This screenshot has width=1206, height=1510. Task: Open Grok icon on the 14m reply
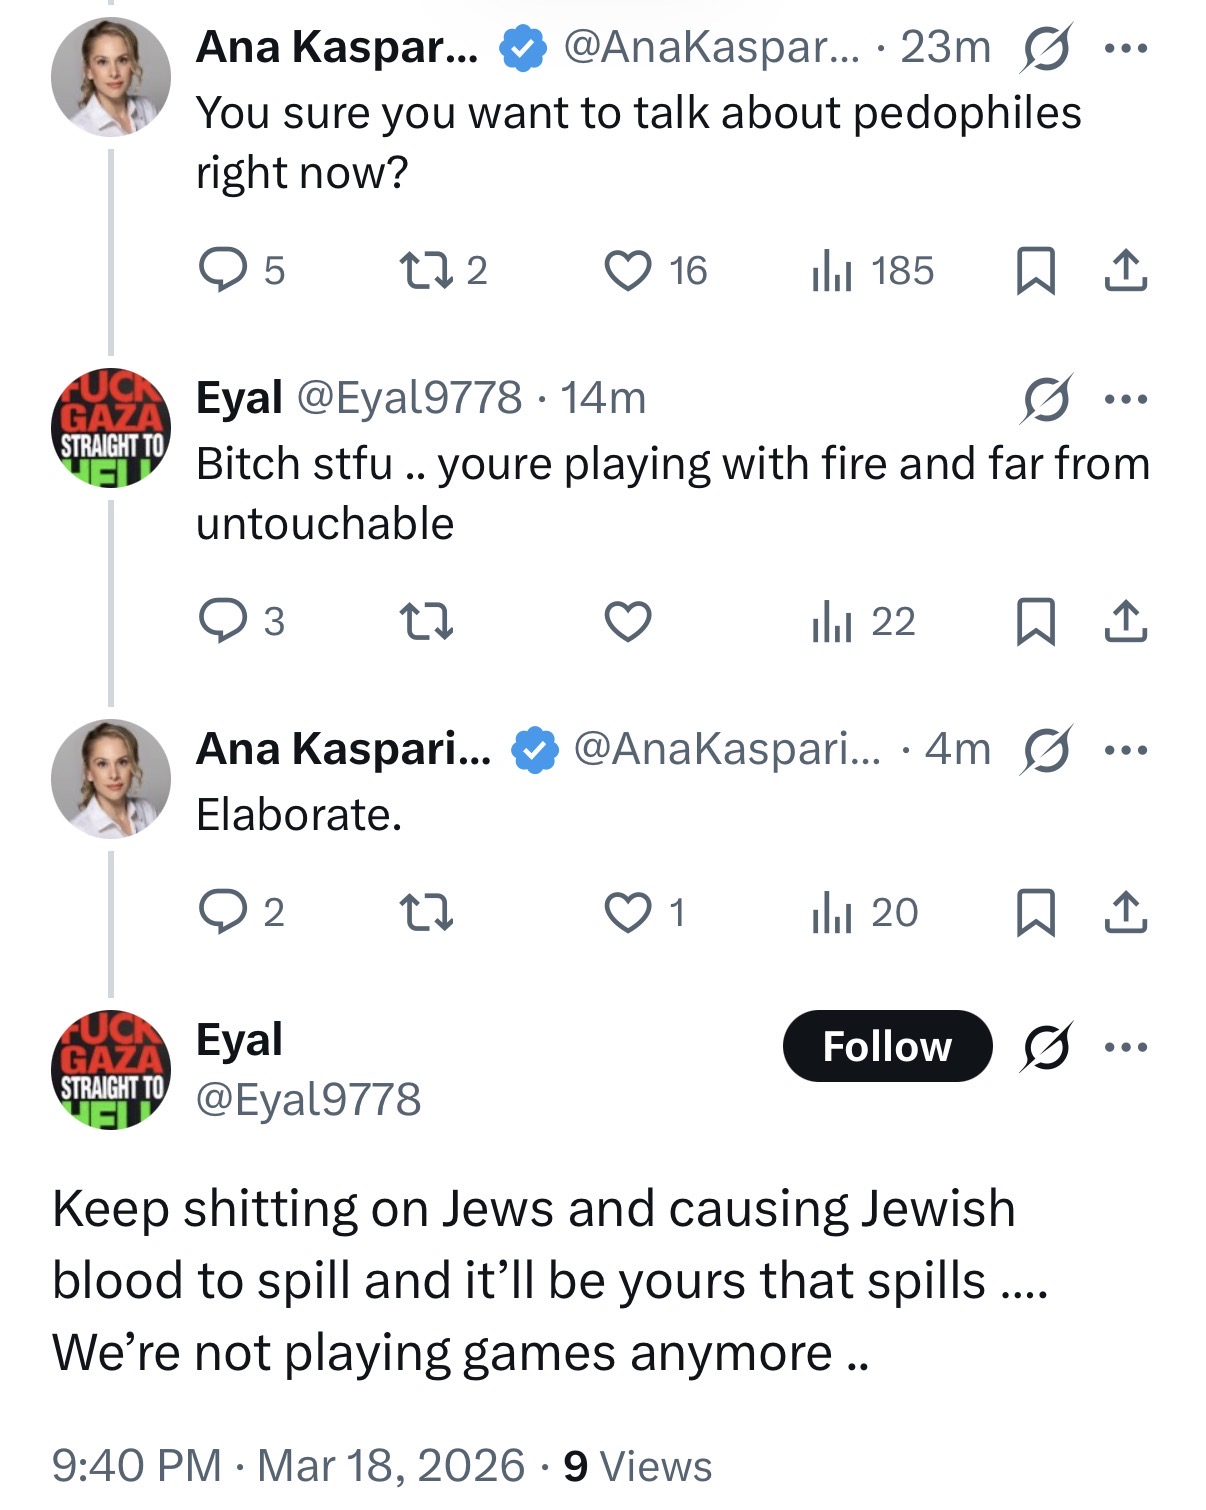pos(1046,399)
